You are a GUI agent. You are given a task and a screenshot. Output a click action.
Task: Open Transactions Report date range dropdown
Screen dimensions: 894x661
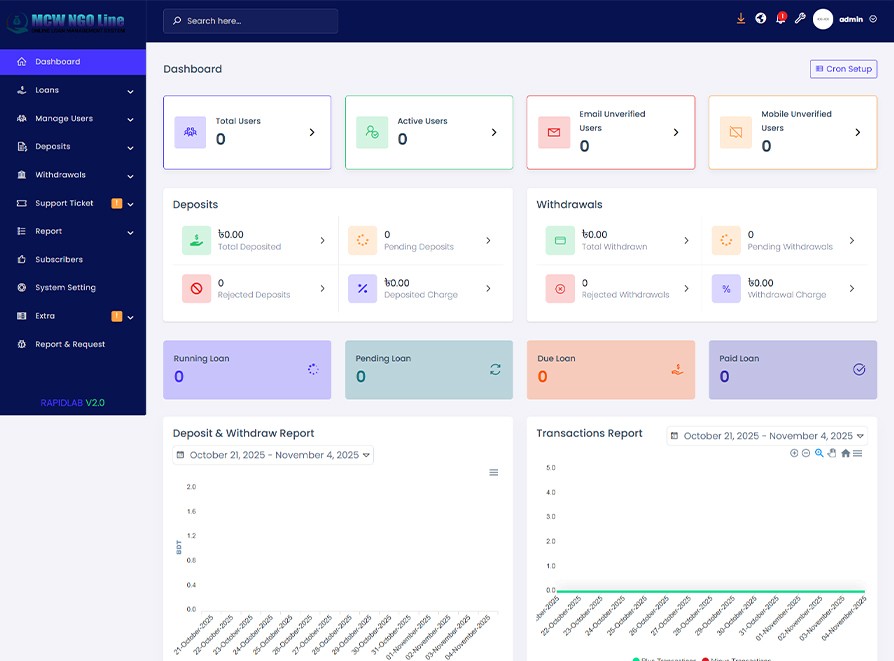(767, 436)
